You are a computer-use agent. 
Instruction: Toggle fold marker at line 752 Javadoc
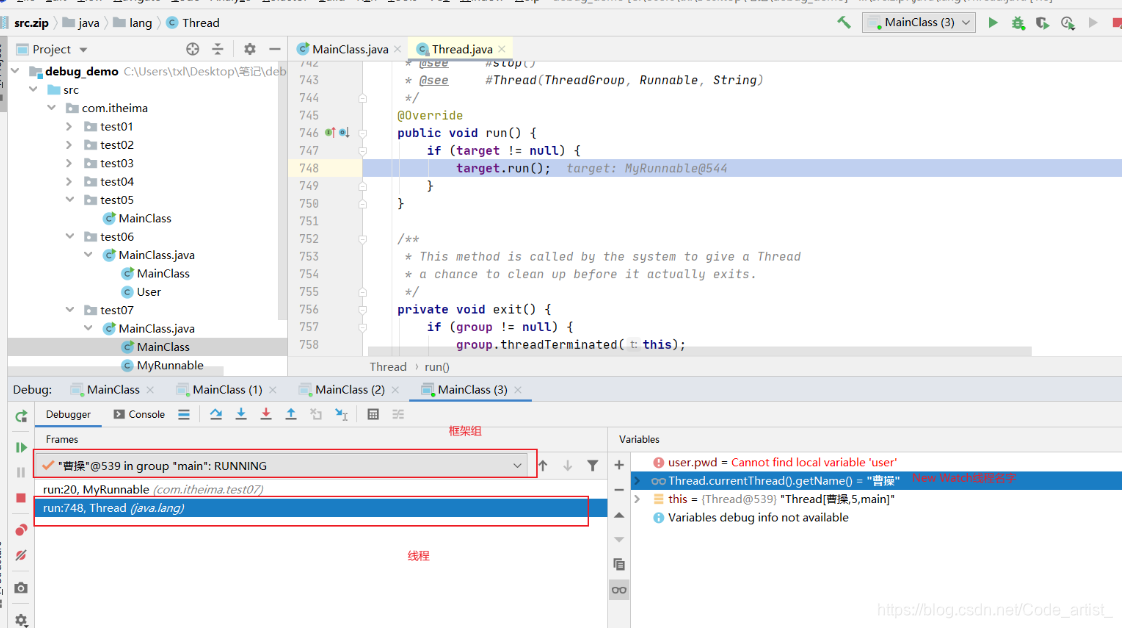[363, 239]
